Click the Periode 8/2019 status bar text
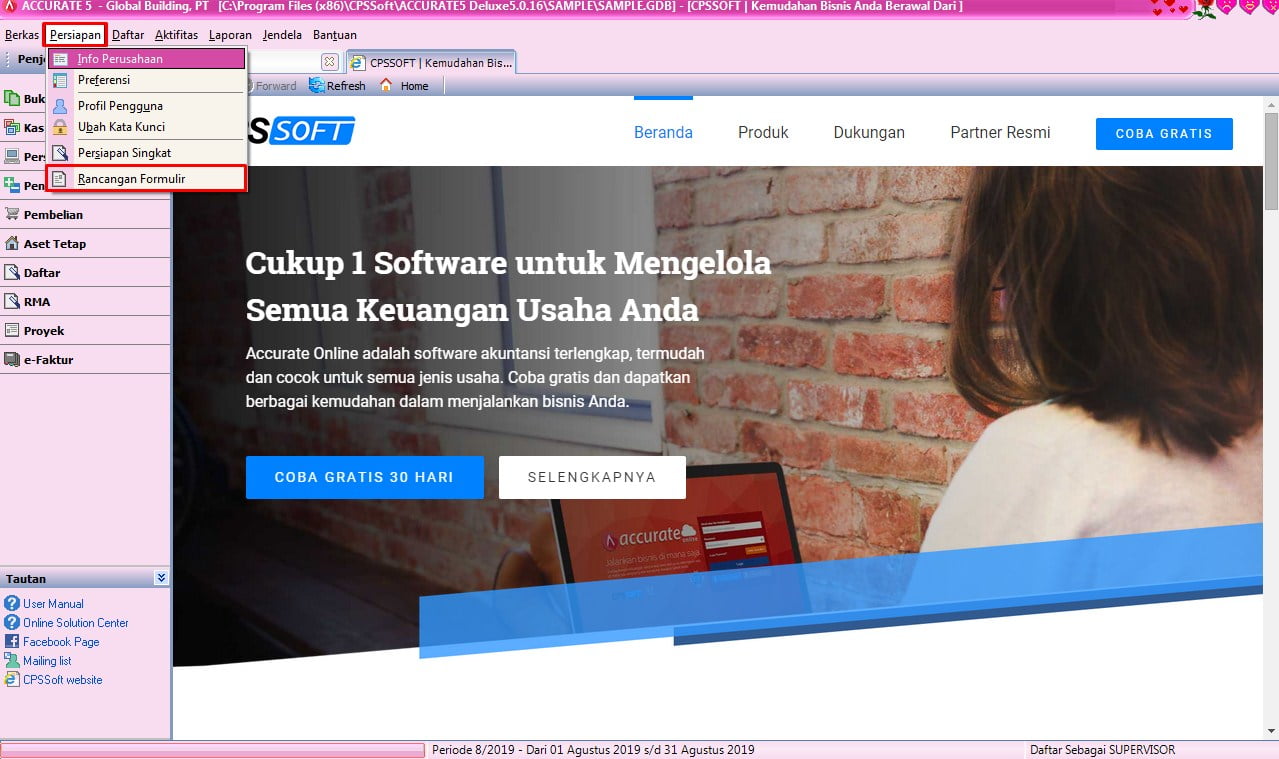 coord(593,750)
